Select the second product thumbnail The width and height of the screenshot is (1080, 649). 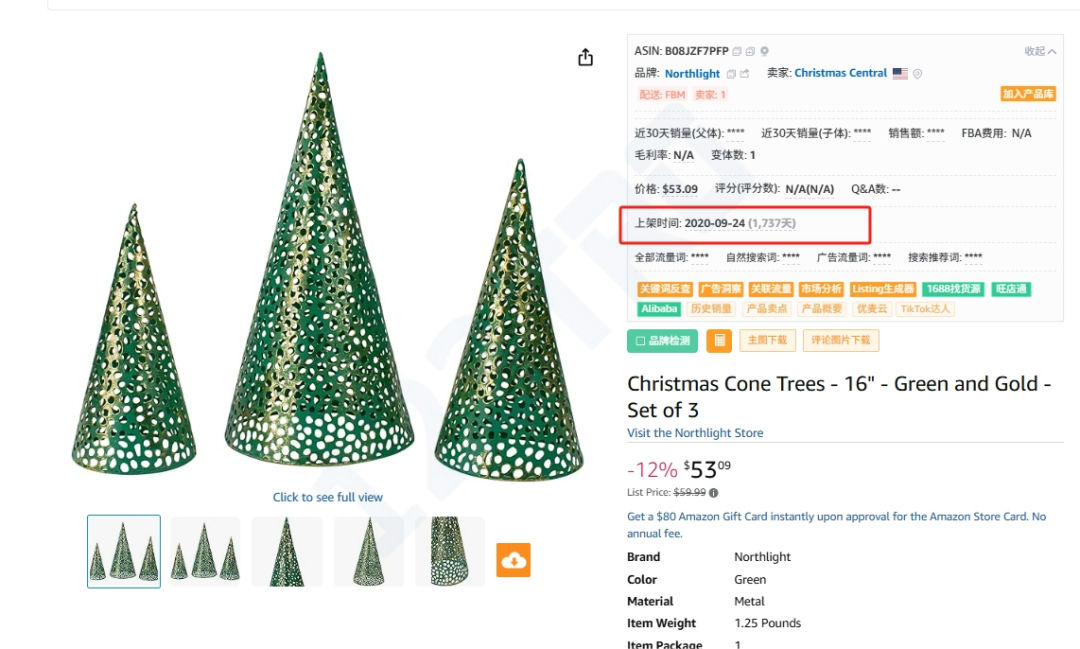coord(205,552)
